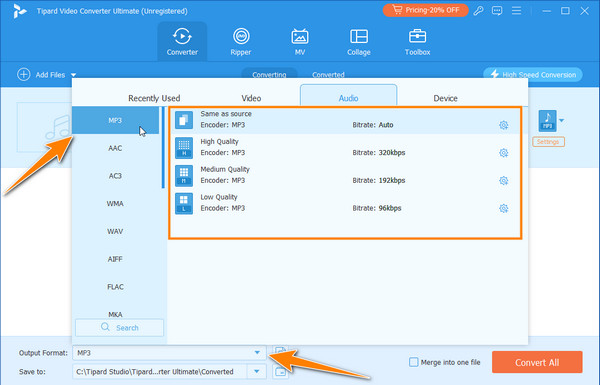Select MP3 in the format list

[x=115, y=121]
